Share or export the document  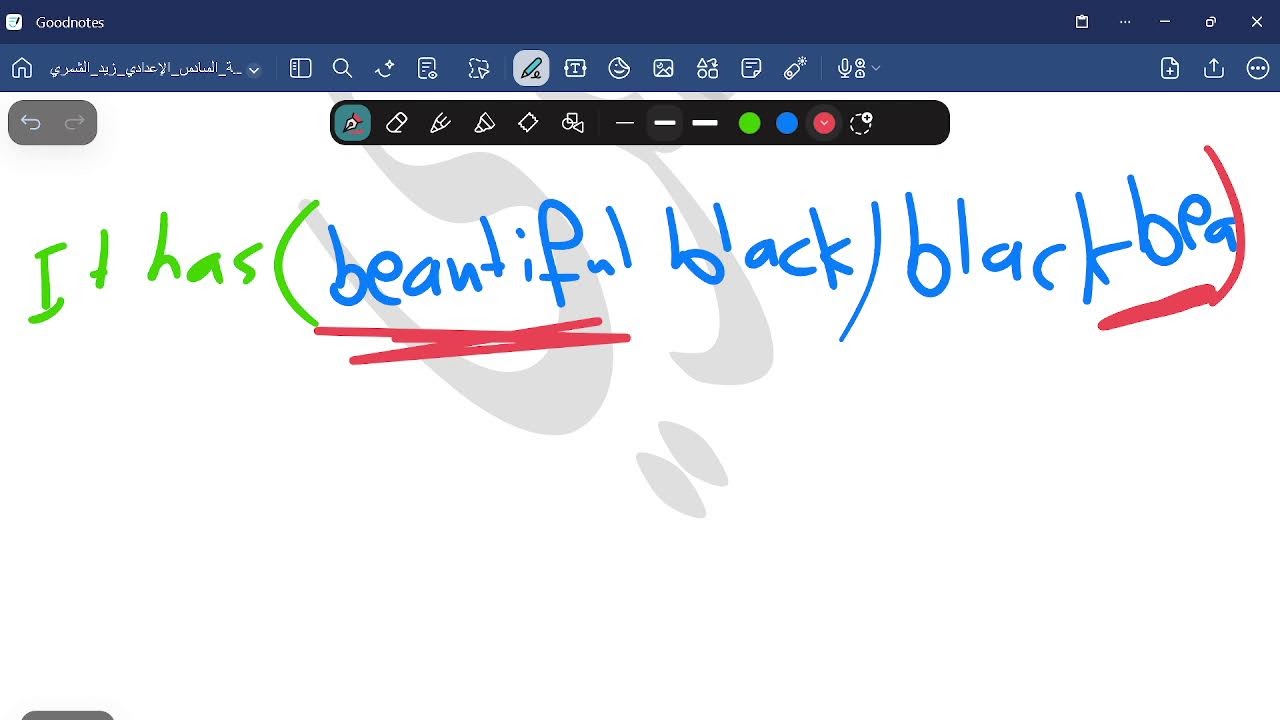coord(1214,68)
